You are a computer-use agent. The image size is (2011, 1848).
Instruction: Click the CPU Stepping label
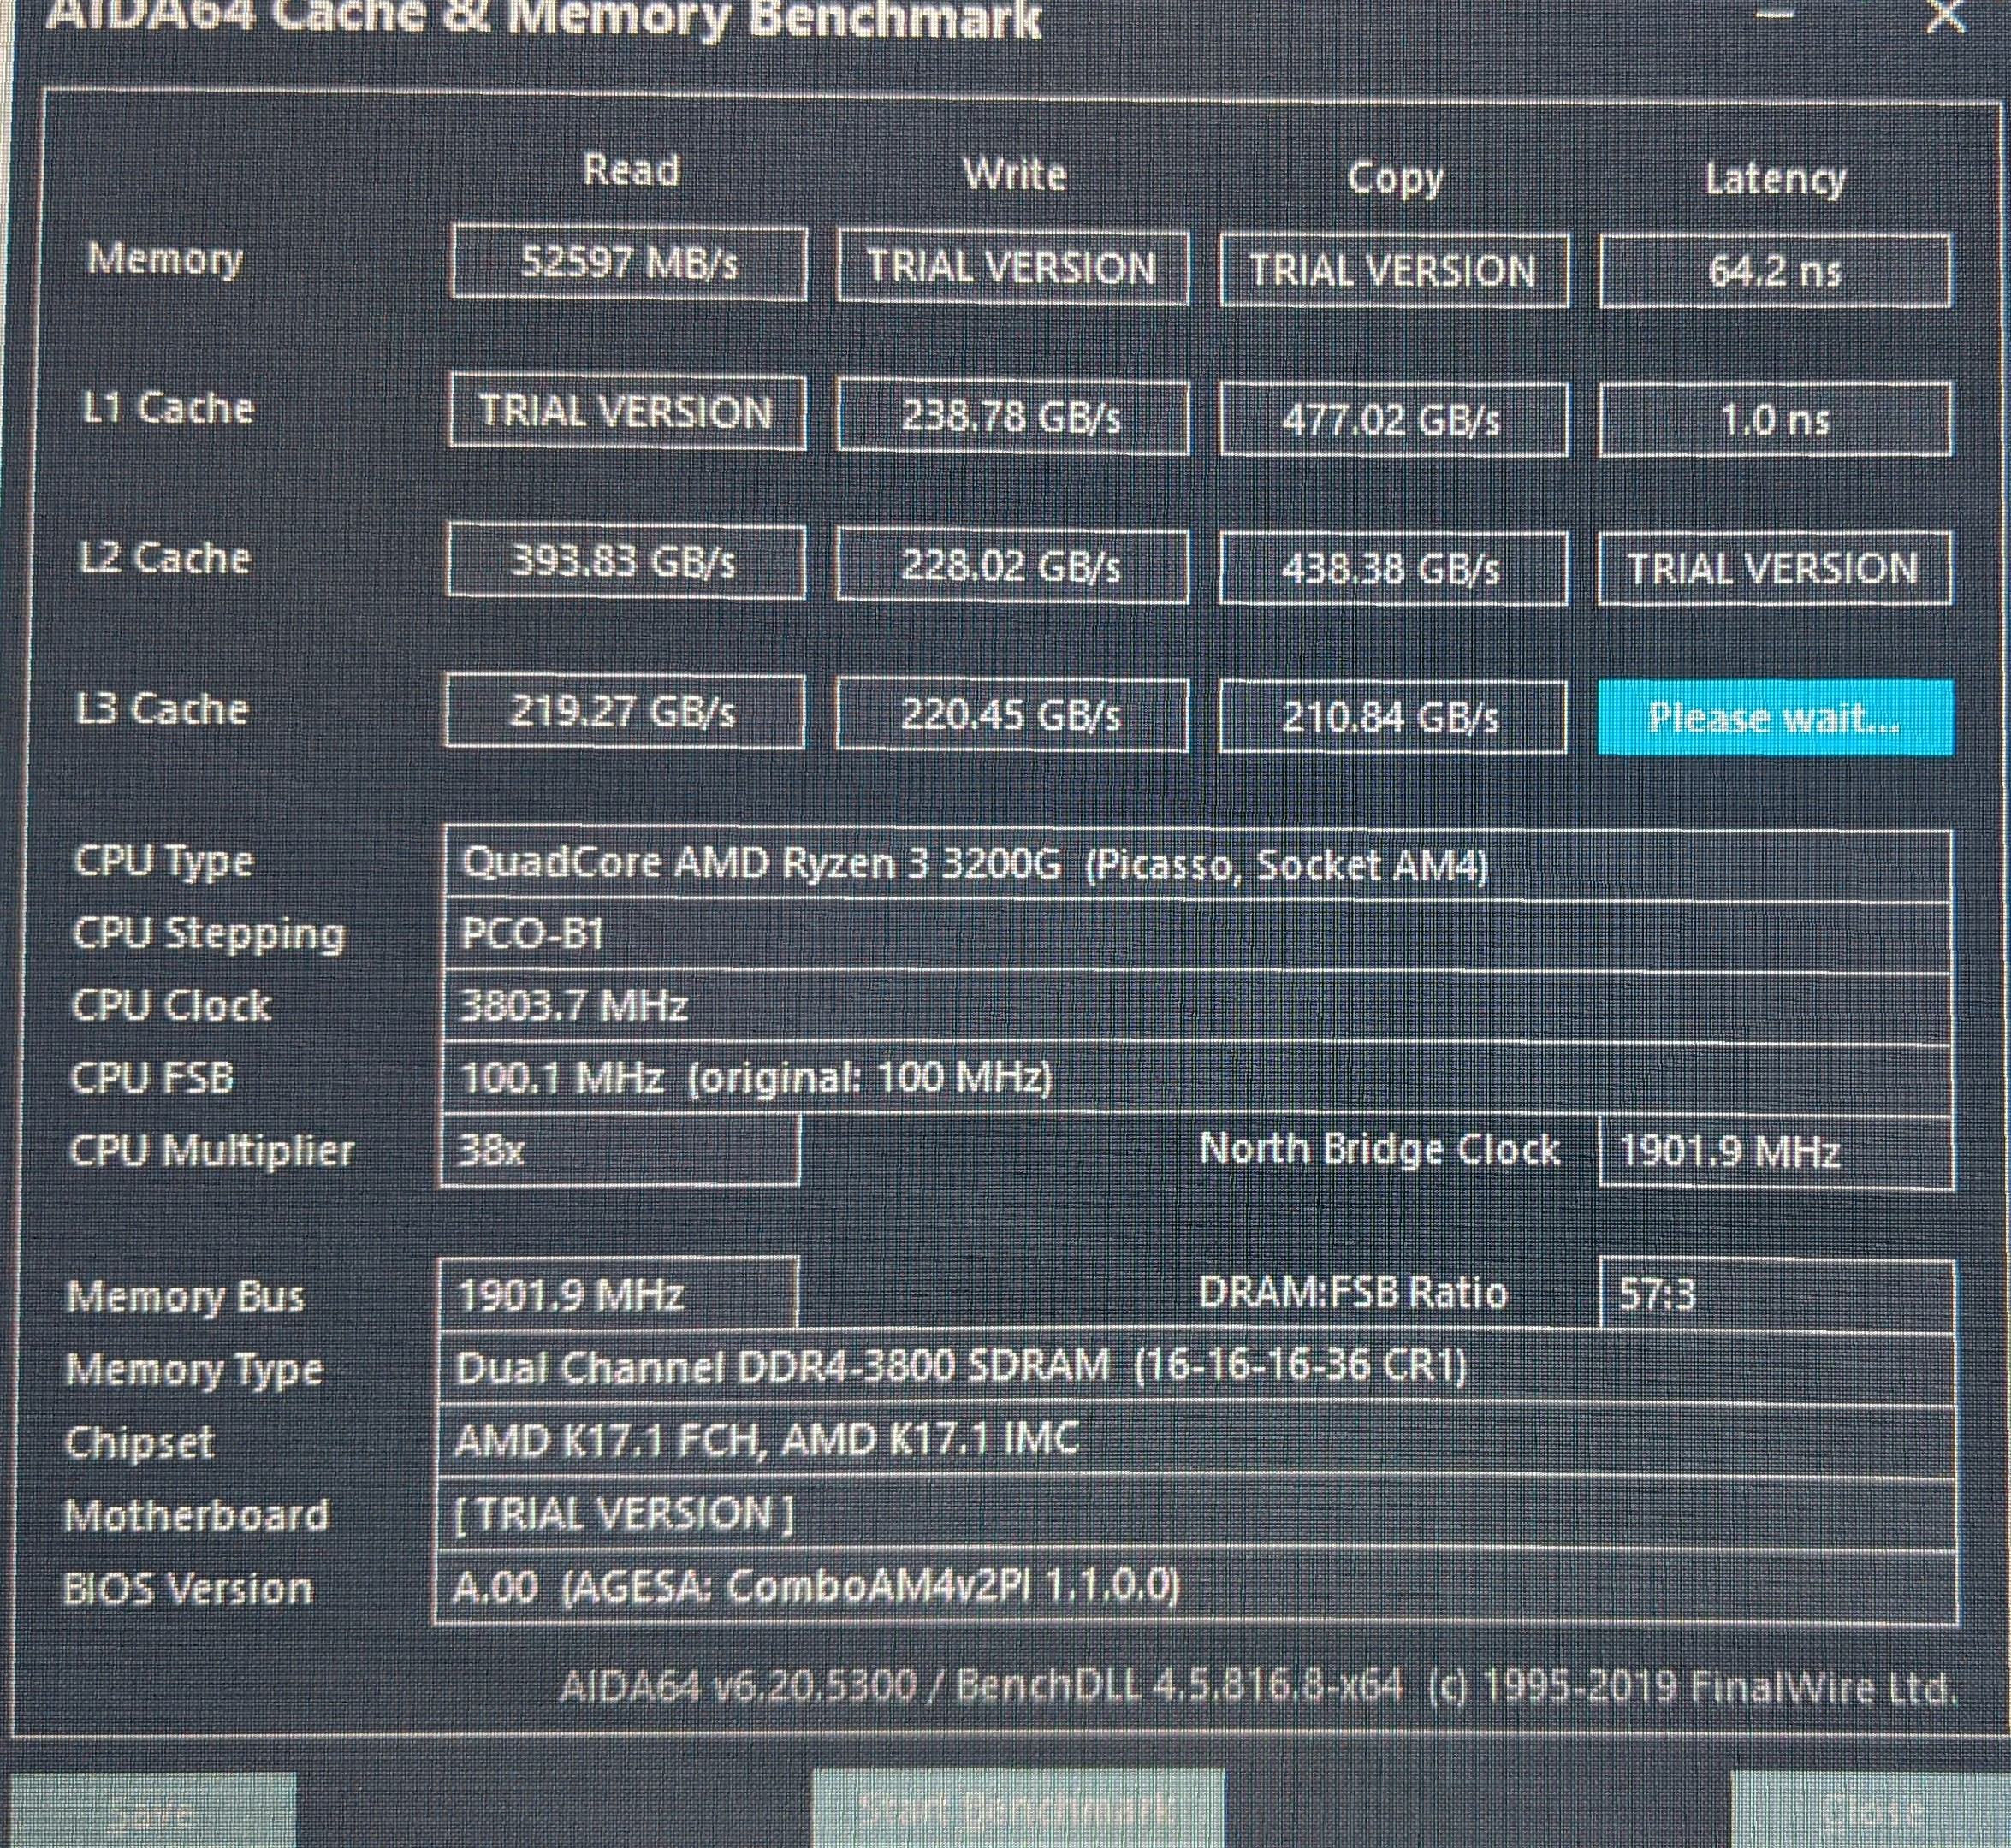[x=208, y=934]
